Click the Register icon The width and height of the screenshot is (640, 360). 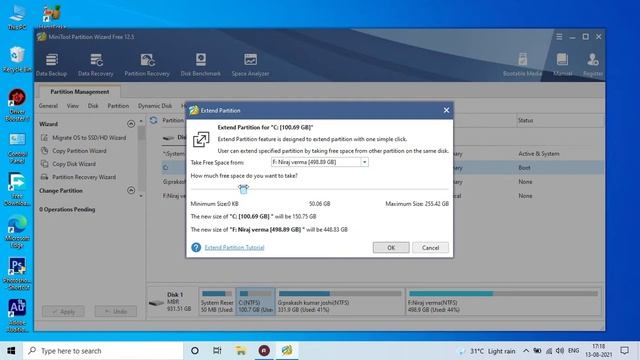coord(593,64)
